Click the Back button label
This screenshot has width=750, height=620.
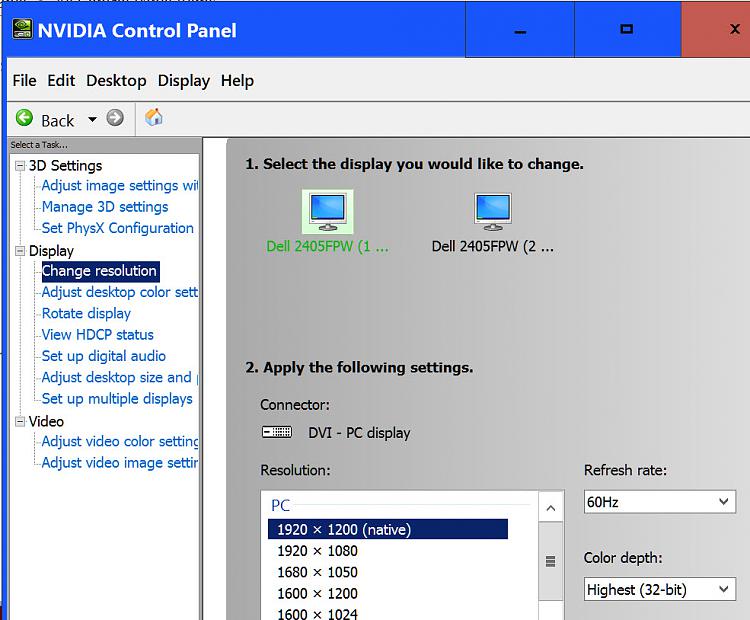57,121
